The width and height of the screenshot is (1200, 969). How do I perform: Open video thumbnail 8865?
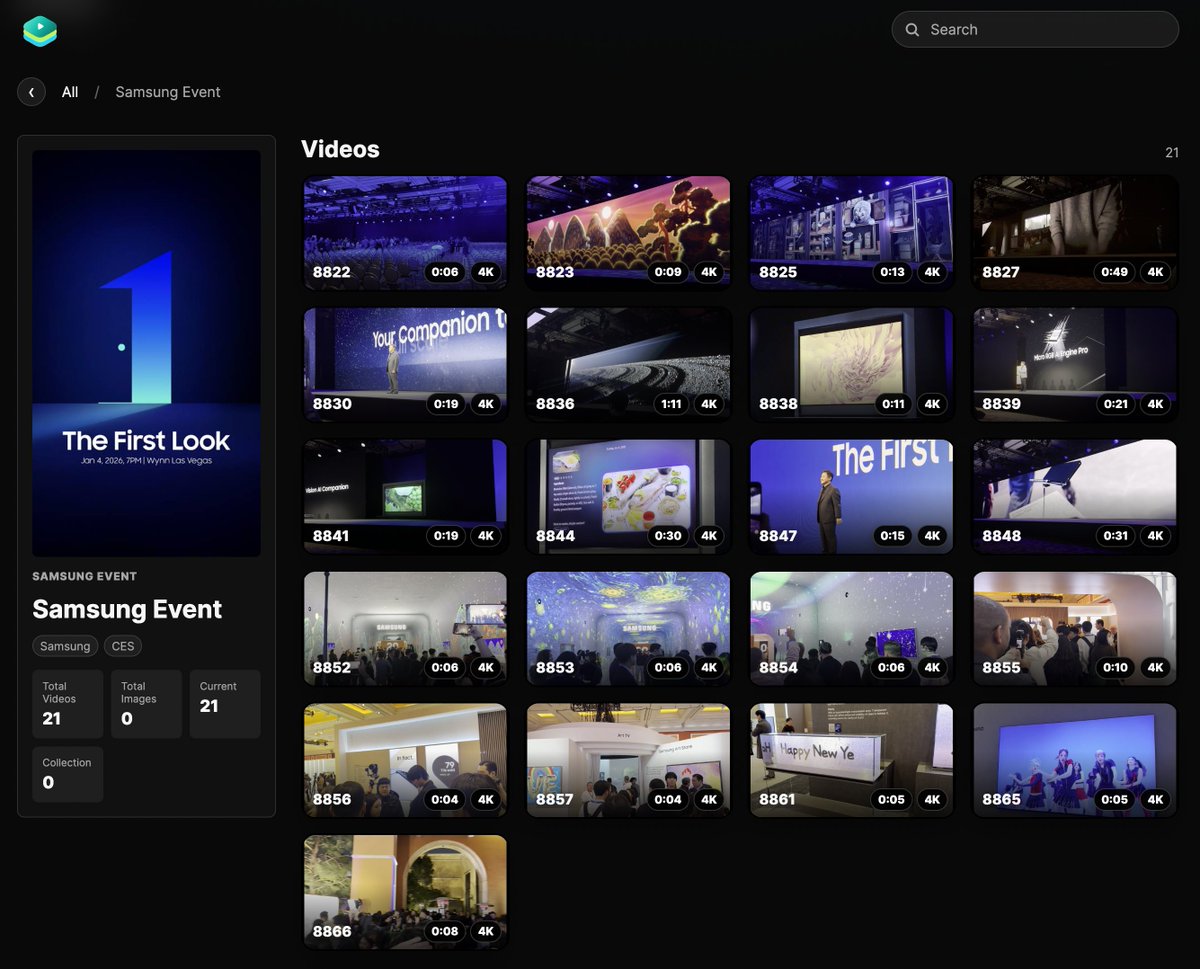[1075, 761]
